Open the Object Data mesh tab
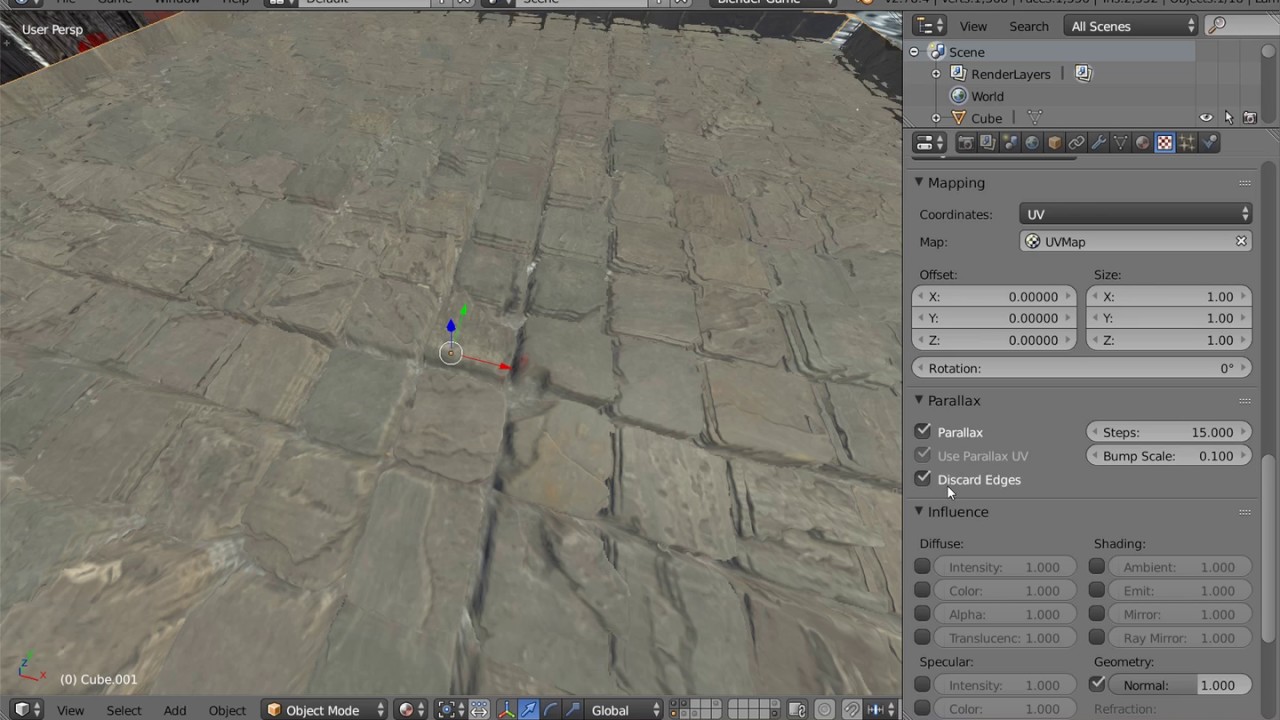 click(x=1120, y=143)
